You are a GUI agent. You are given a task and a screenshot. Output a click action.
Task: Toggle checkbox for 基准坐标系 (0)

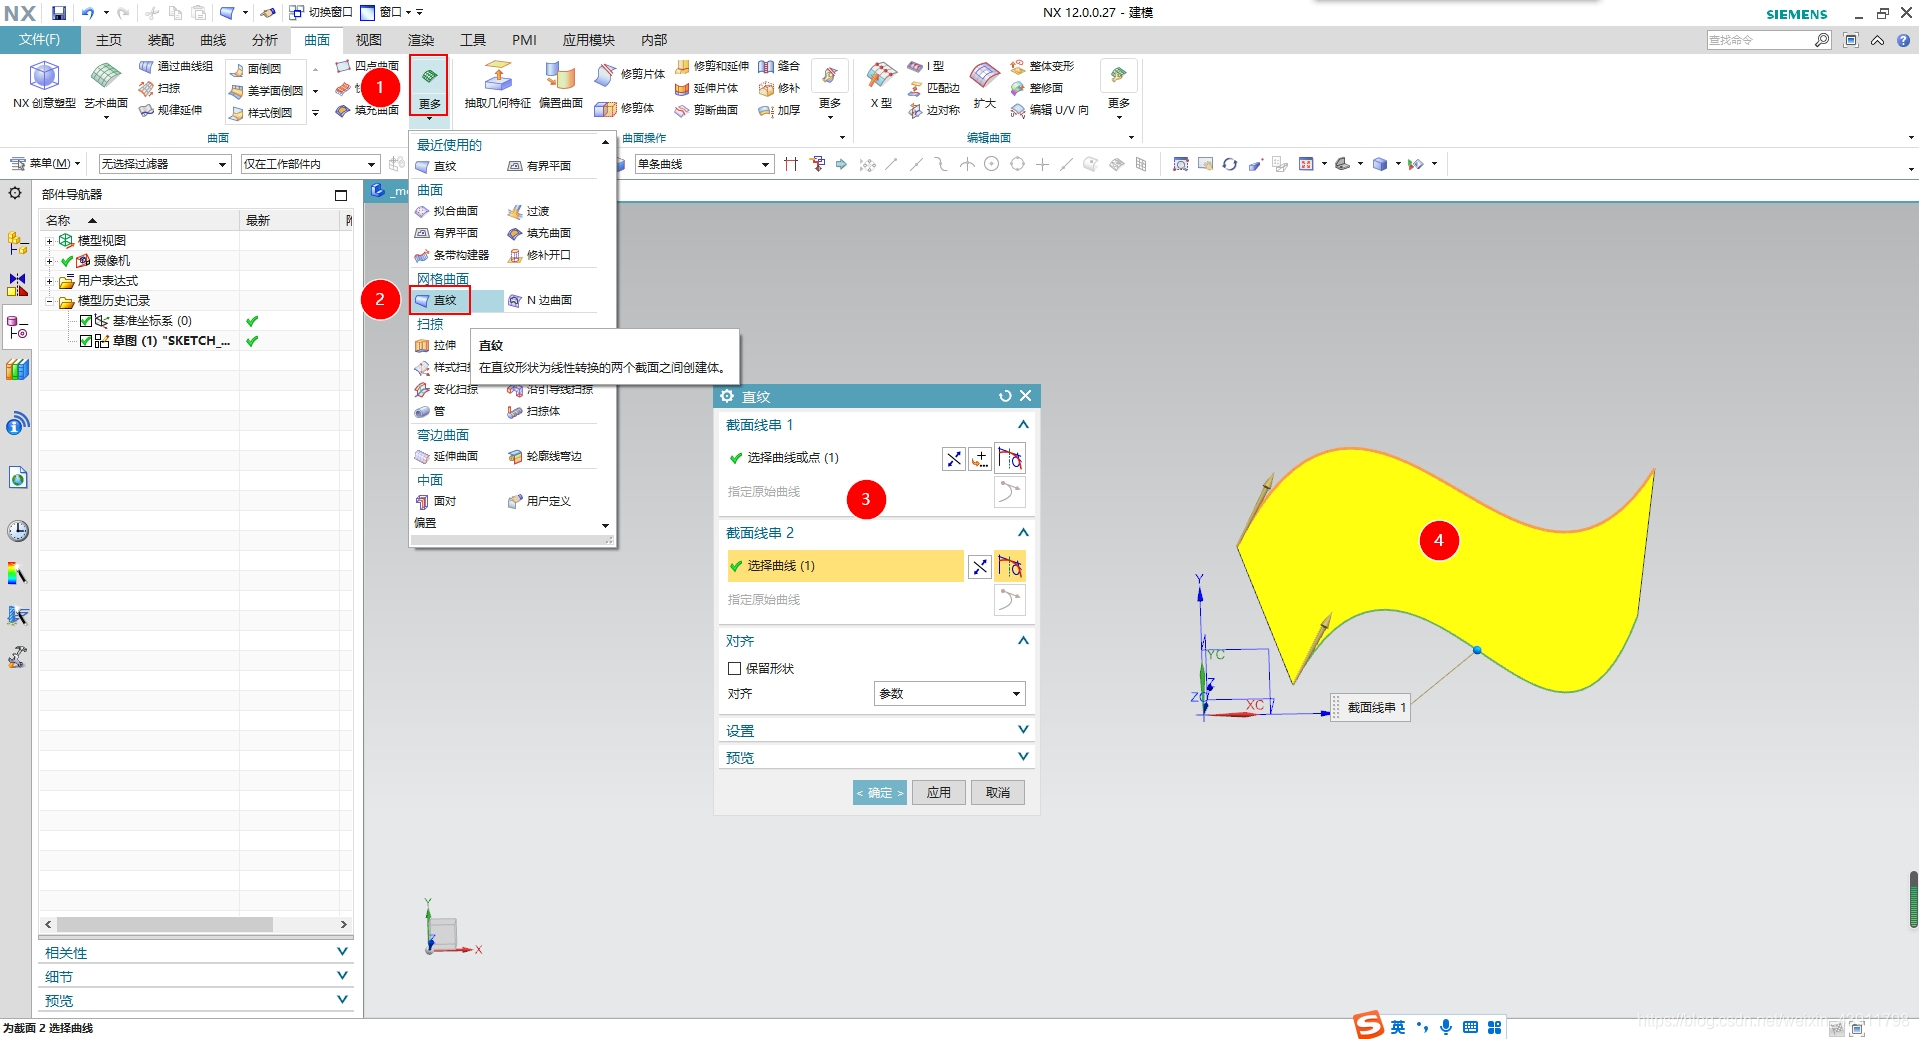click(x=86, y=321)
